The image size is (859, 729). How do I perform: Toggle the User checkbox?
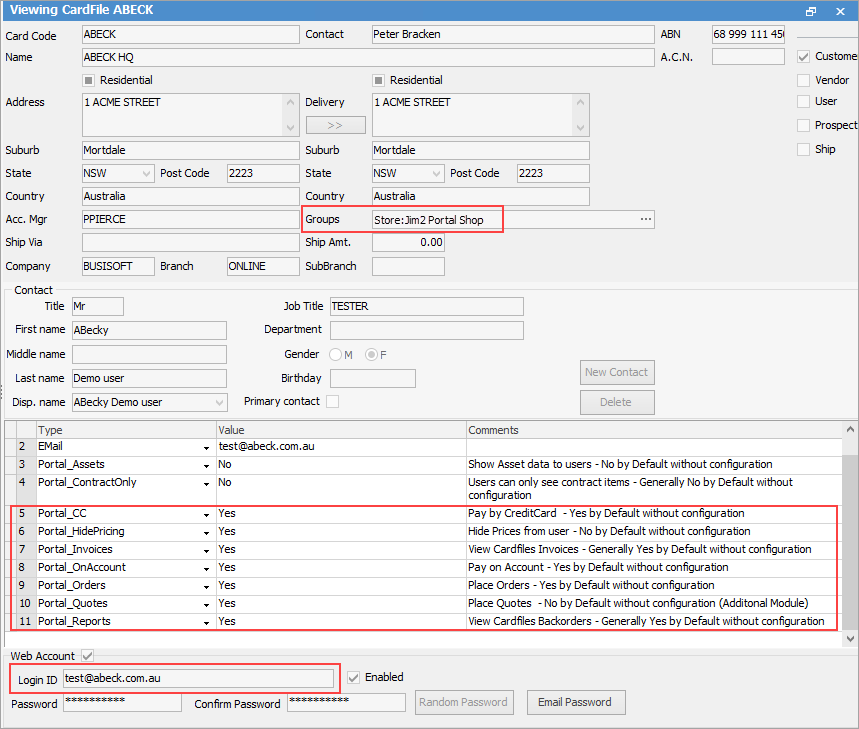pos(805,101)
